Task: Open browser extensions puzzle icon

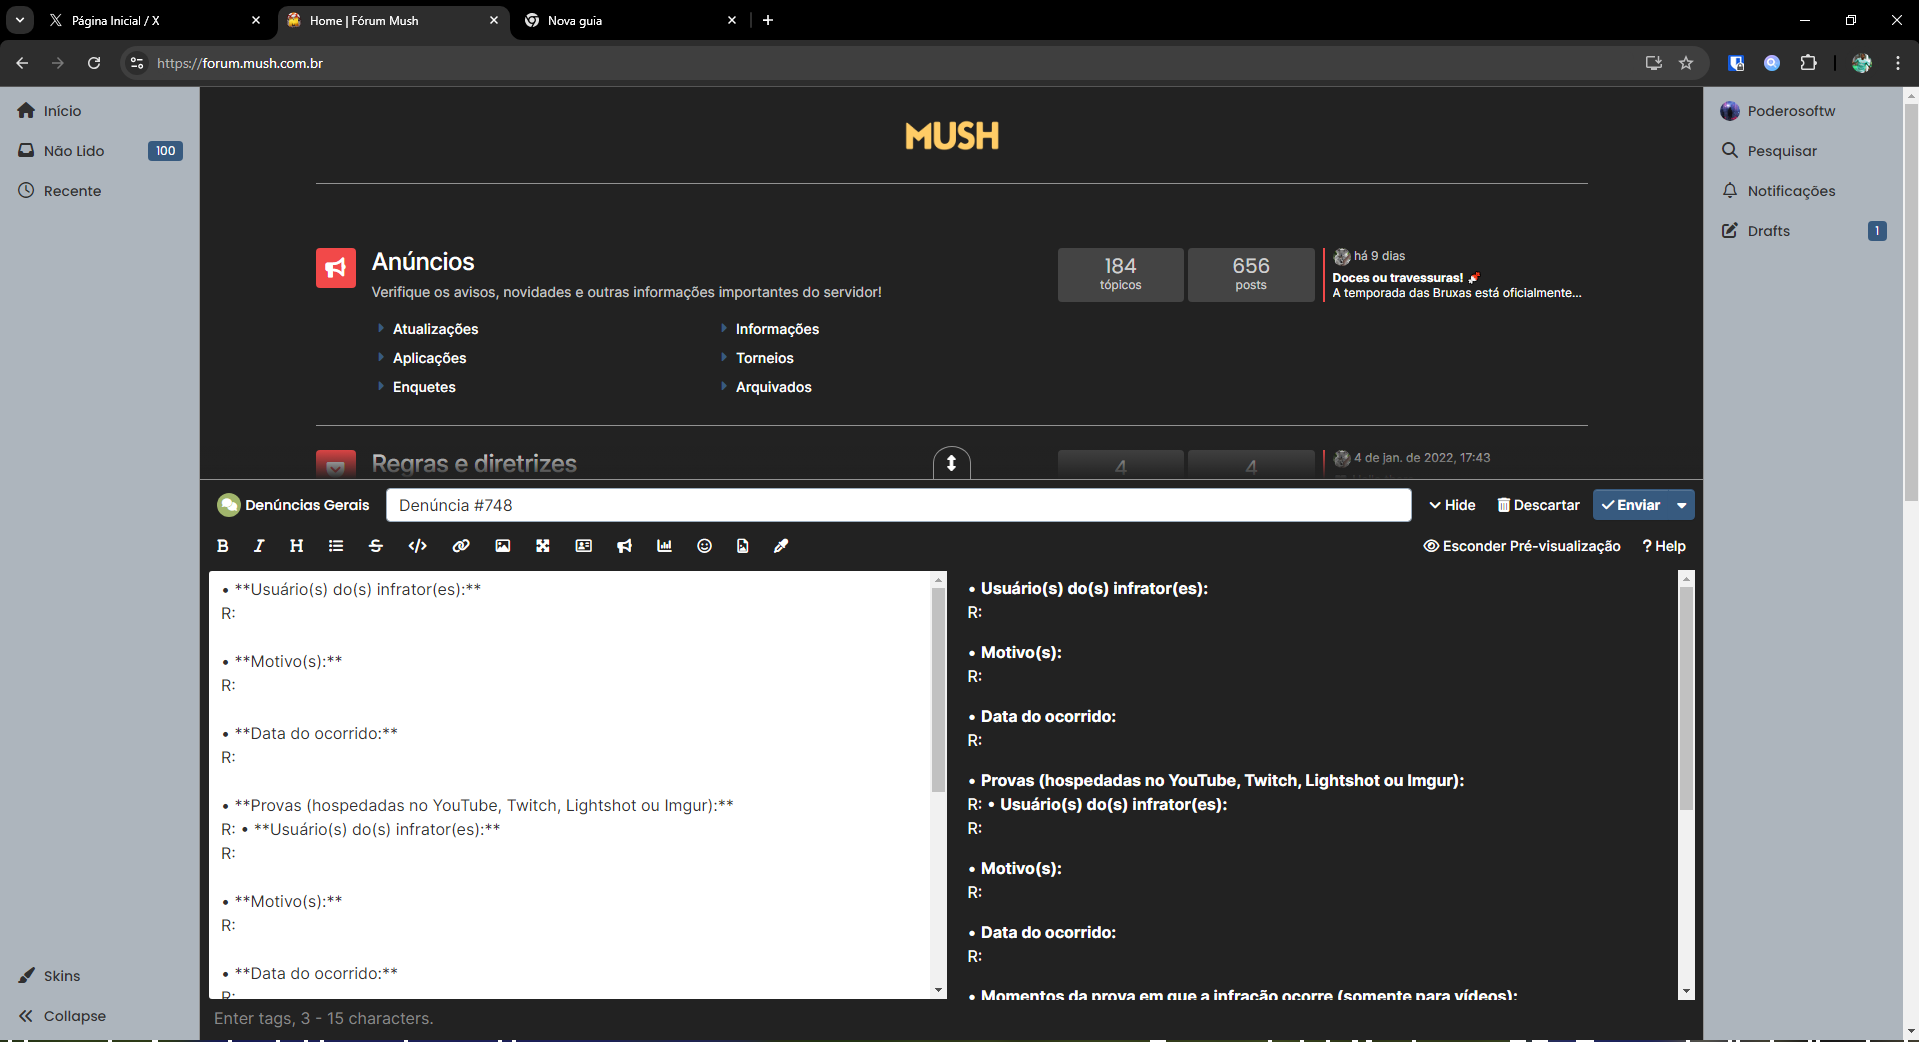Action: [1808, 63]
